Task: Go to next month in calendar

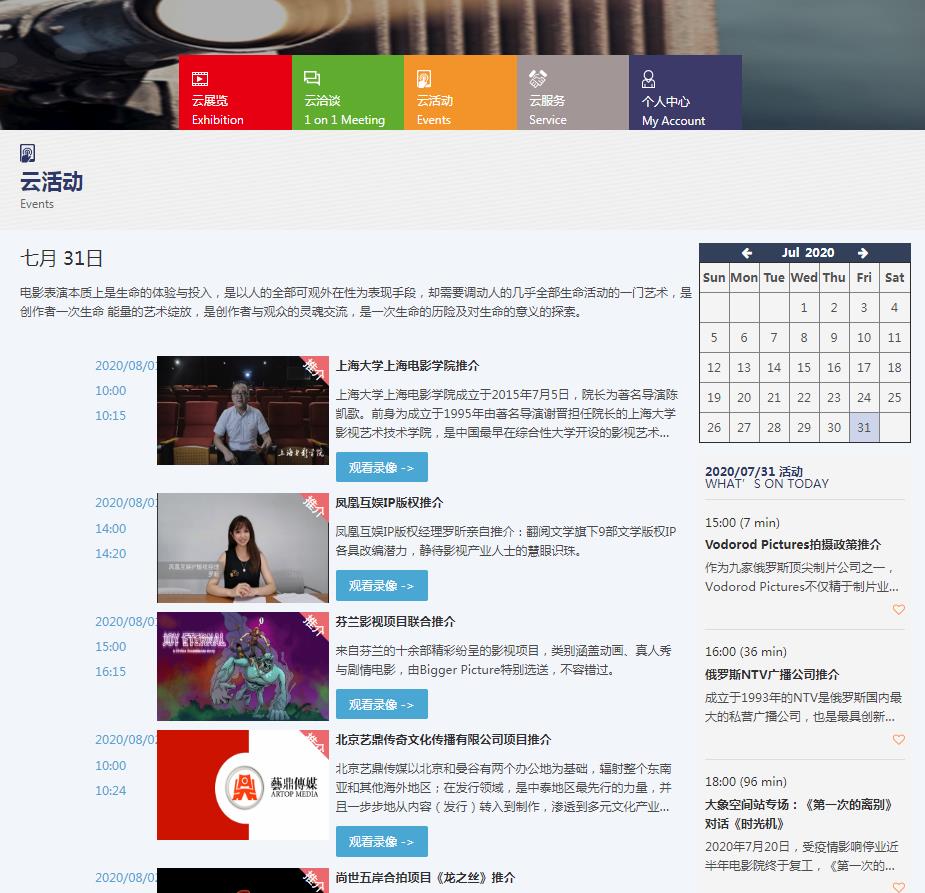Action: [x=863, y=253]
